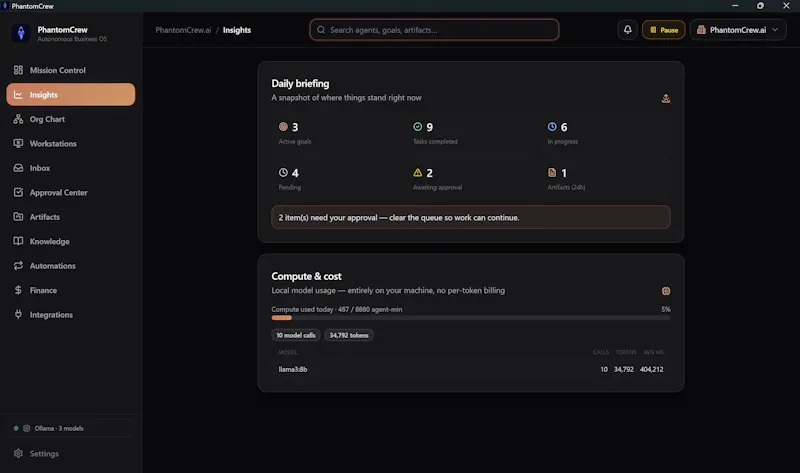Viewport: 800px width, 473px height.
Task: Click the Mission Control grid icon
Action: pyautogui.click(x=18, y=70)
